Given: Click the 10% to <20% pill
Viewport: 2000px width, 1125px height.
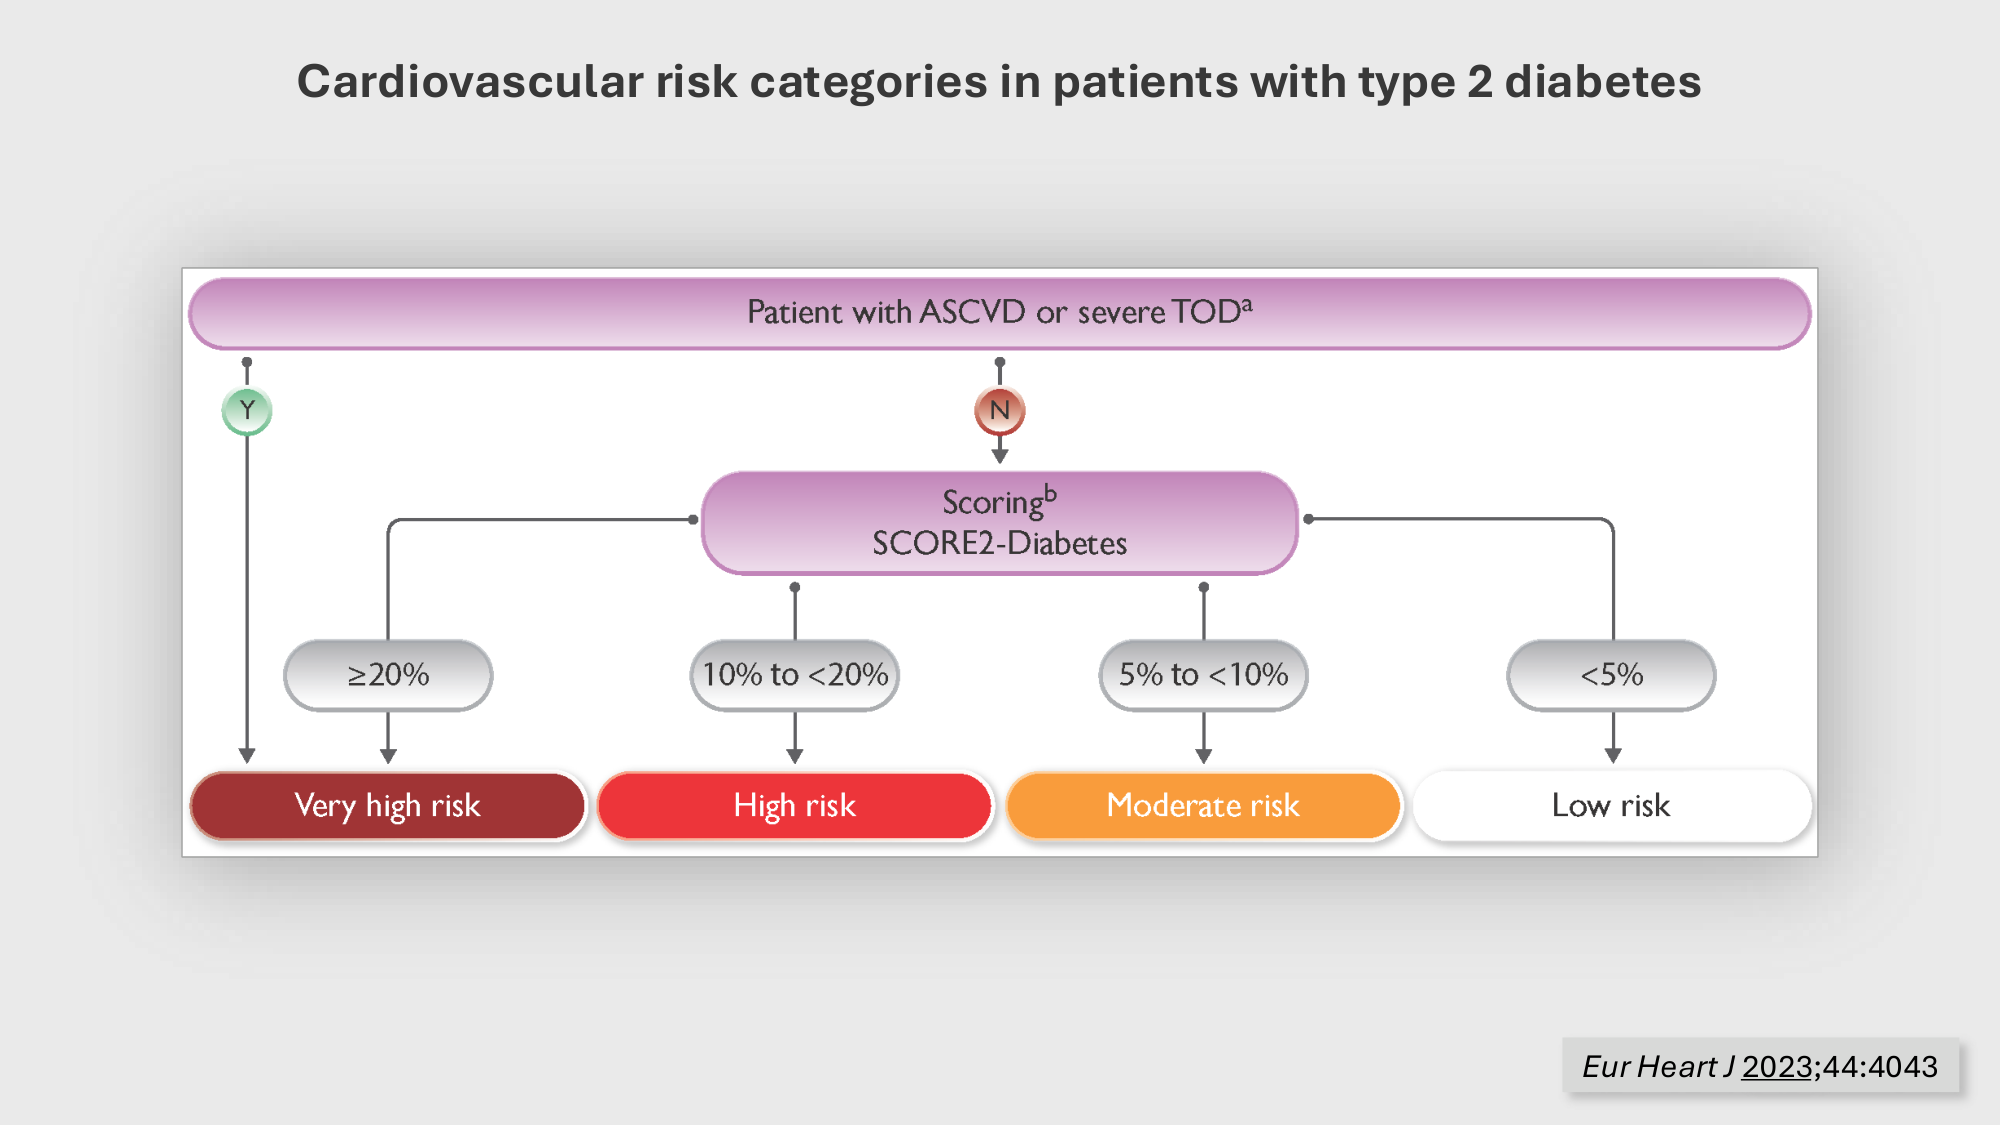Looking at the screenshot, I should point(795,675).
